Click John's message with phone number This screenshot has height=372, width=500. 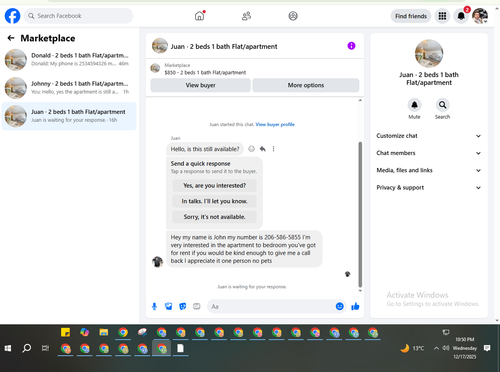pyautogui.click(x=244, y=249)
